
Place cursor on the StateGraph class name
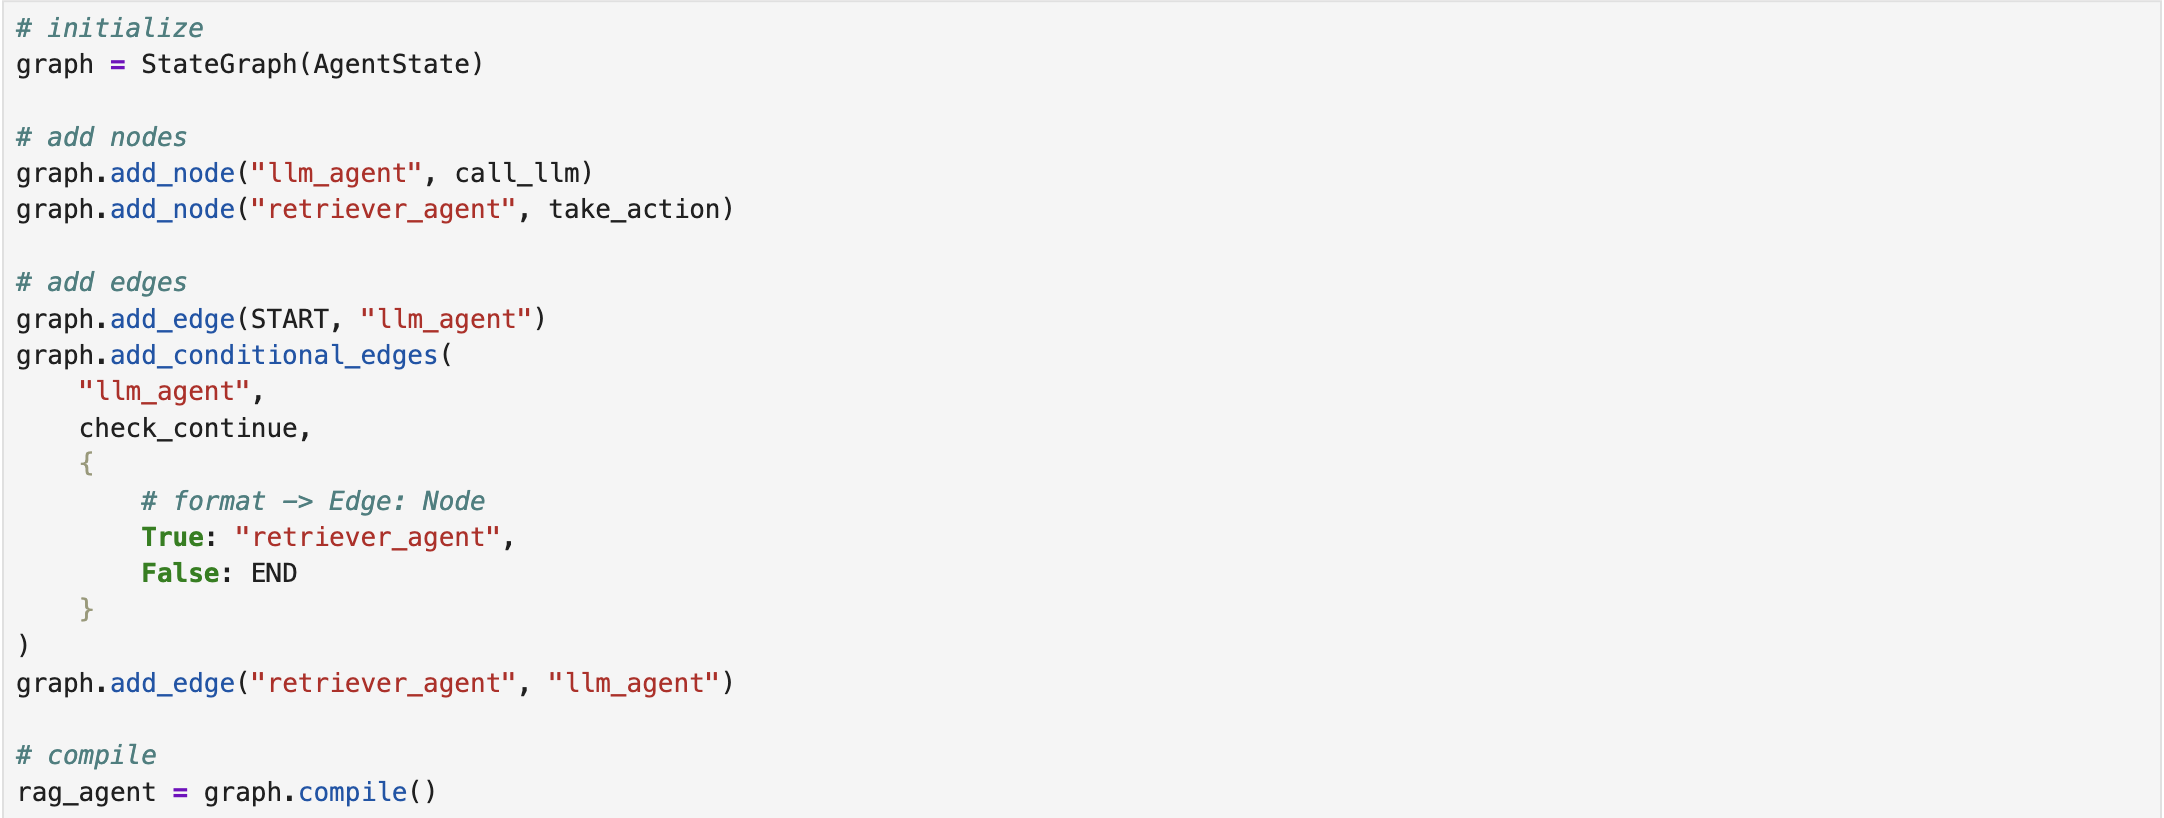pyautogui.click(x=218, y=65)
